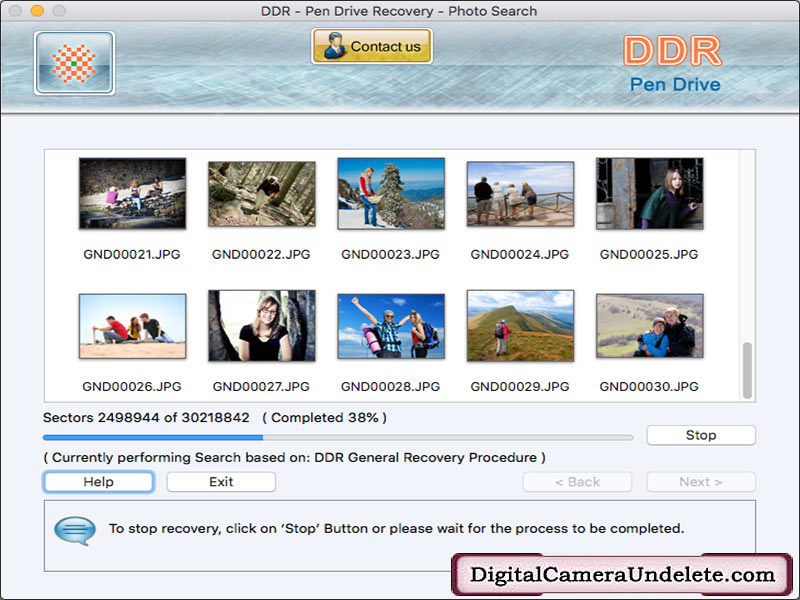Click the Back navigation button
The width and height of the screenshot is (800, 600).
(577, 482)
